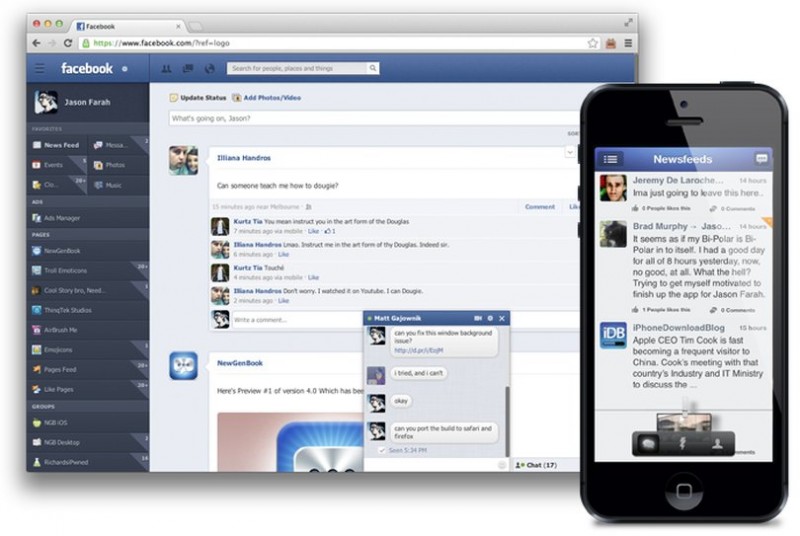The image size is (800, 536).
Task: Open Emojicons page in the sidebar
Action: [88, 350]
